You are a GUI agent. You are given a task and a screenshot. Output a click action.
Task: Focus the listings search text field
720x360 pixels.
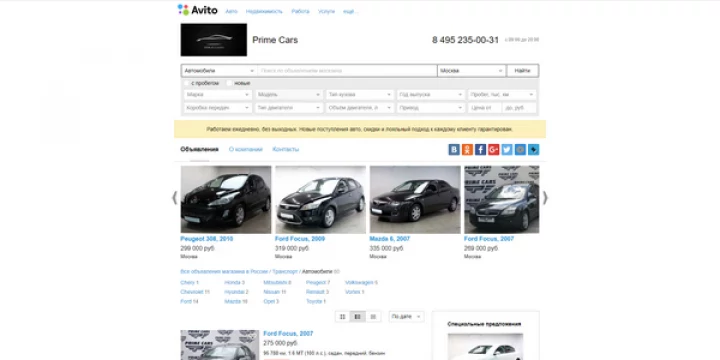[x=347, y=71]
